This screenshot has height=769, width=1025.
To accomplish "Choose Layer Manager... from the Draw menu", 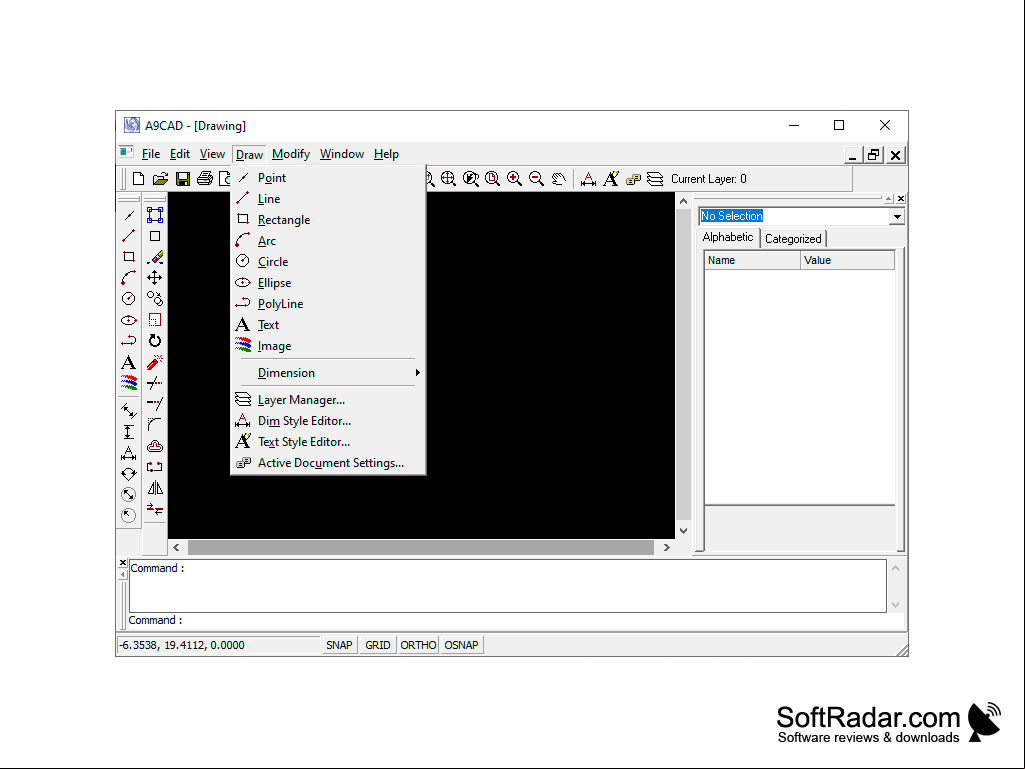I will (330, 400).
